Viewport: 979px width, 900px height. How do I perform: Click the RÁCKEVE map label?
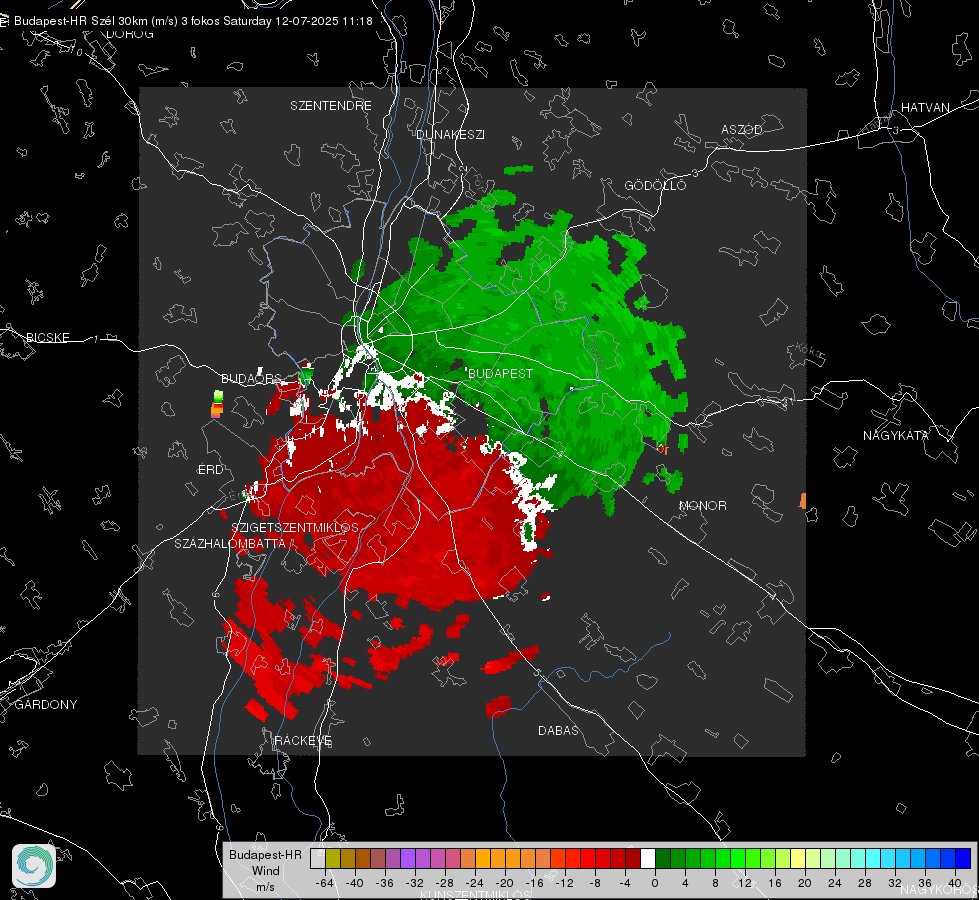click(x=303, y=741)
